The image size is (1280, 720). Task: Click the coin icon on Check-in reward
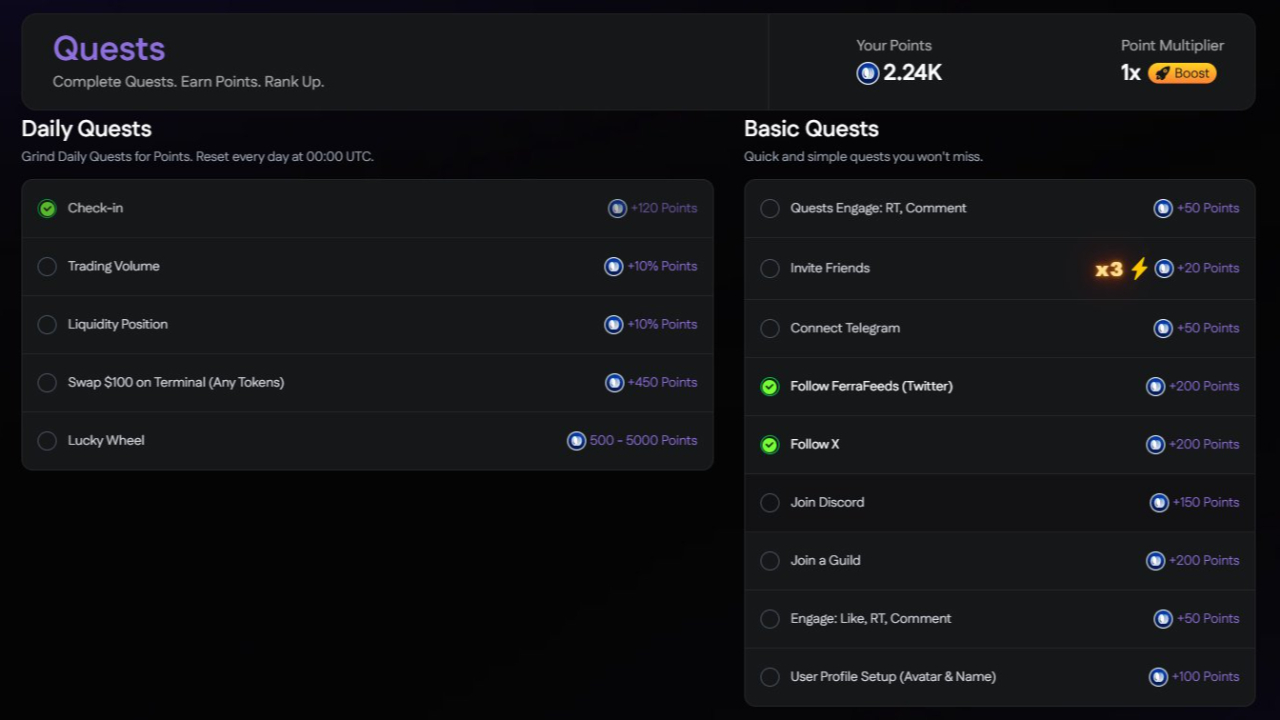pos(617,208)
